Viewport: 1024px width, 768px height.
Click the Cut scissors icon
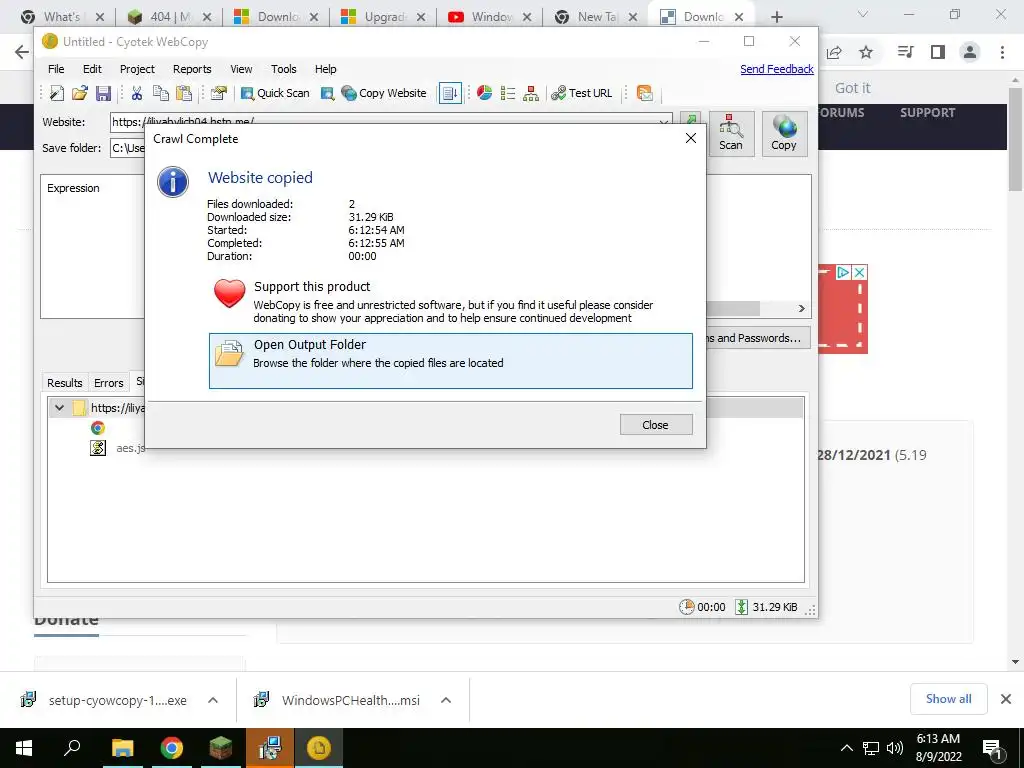136,93
